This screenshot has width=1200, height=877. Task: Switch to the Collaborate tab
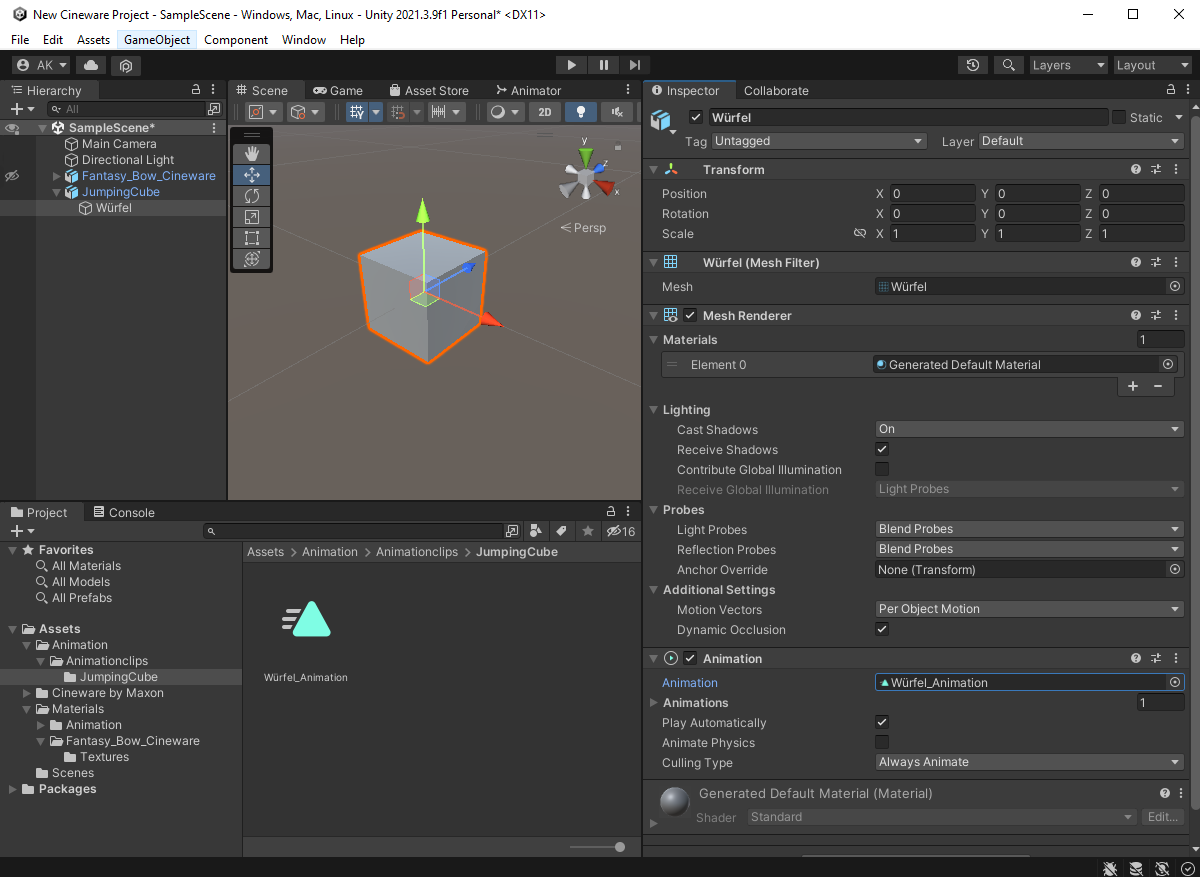point(776,90)
